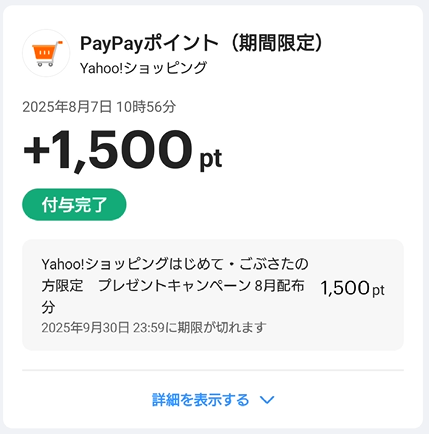Screen dimensions: 429x434
Task: Click the 方限定 text in campaign description
Action: [x=62, y=286]
